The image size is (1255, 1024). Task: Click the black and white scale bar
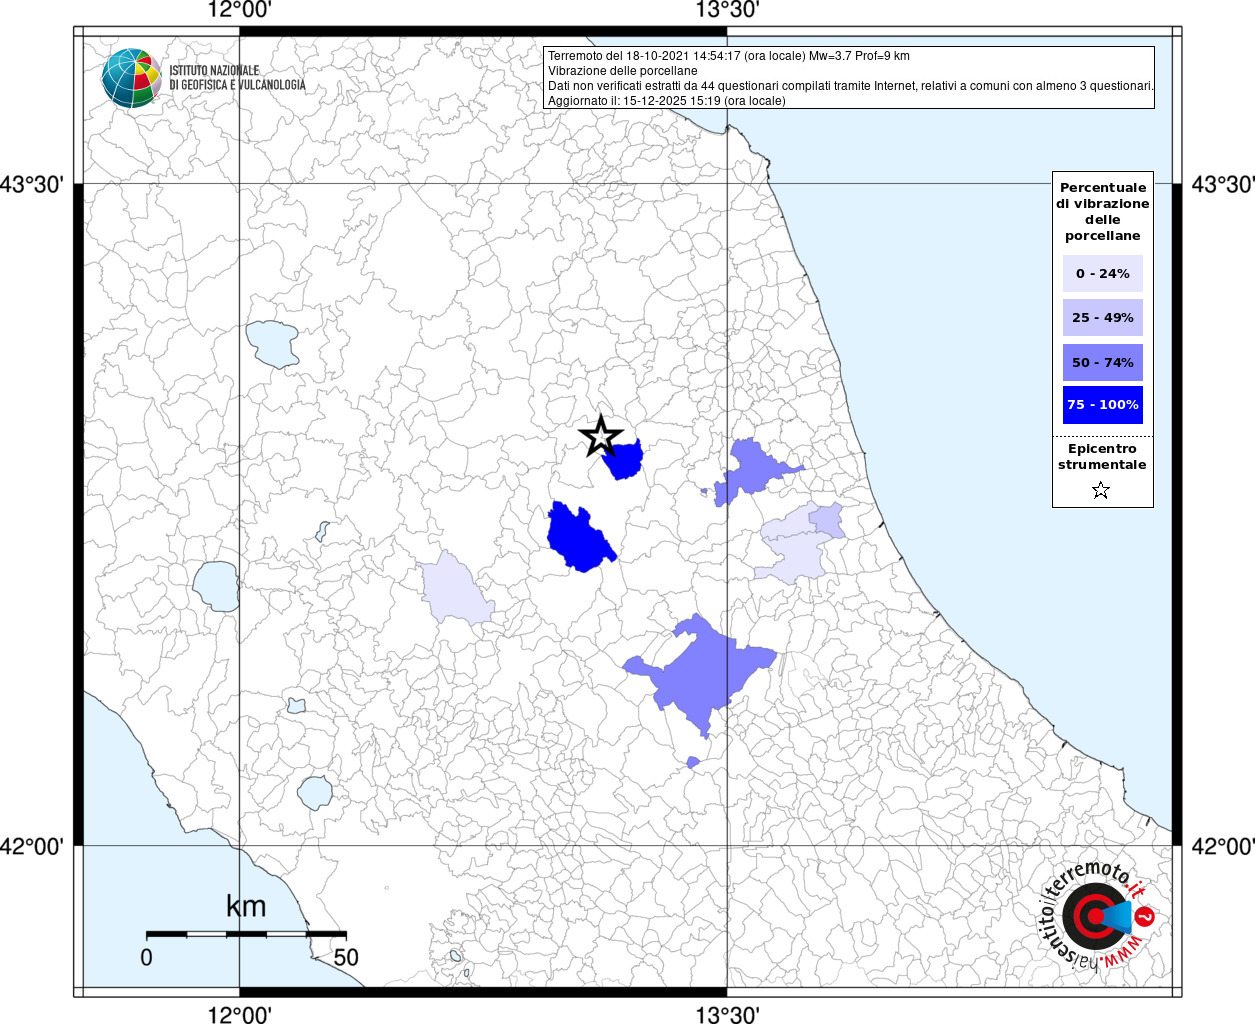(x=246, y=933)
